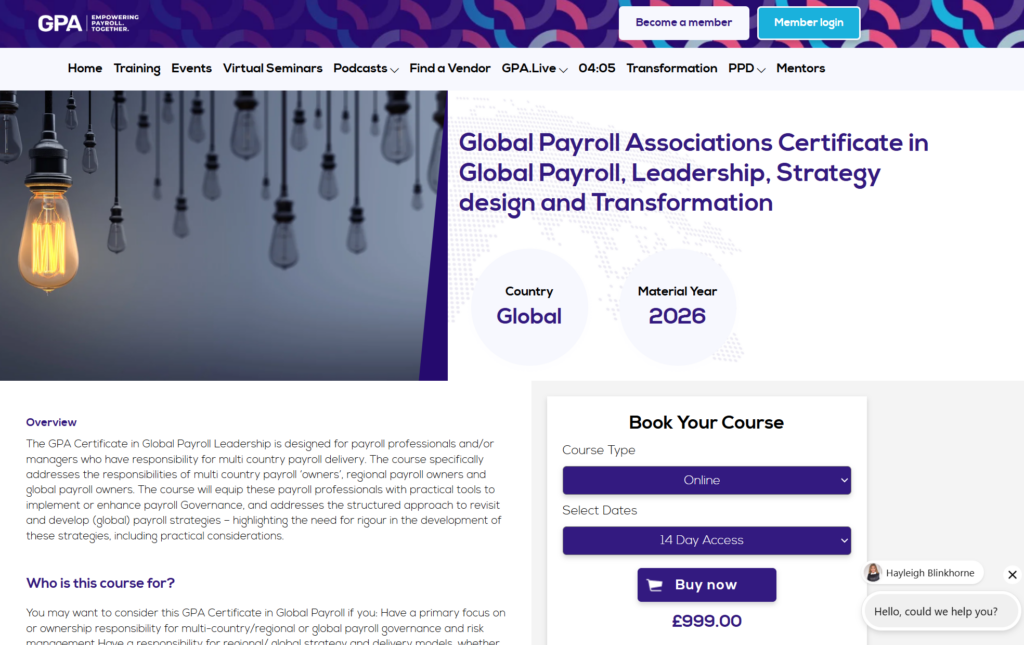Click the Material Year 2026 circle

point(677,306)
